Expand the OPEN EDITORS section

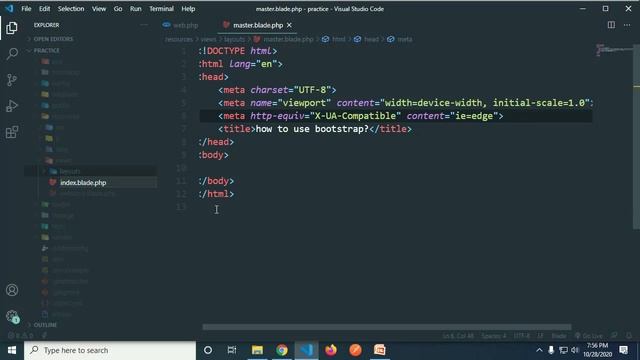coord(53,39)
